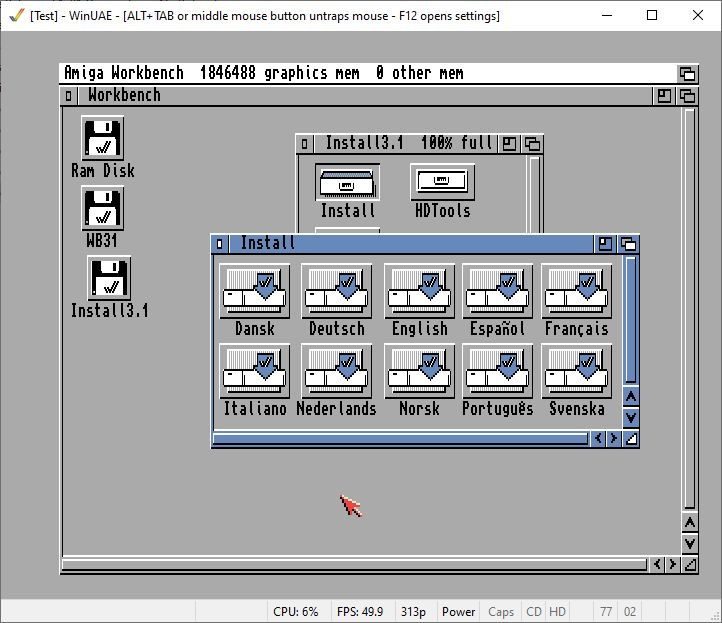Click the Amiga Workbench screen title bar
Screen dimensions: 722x623
coord(368,73)
